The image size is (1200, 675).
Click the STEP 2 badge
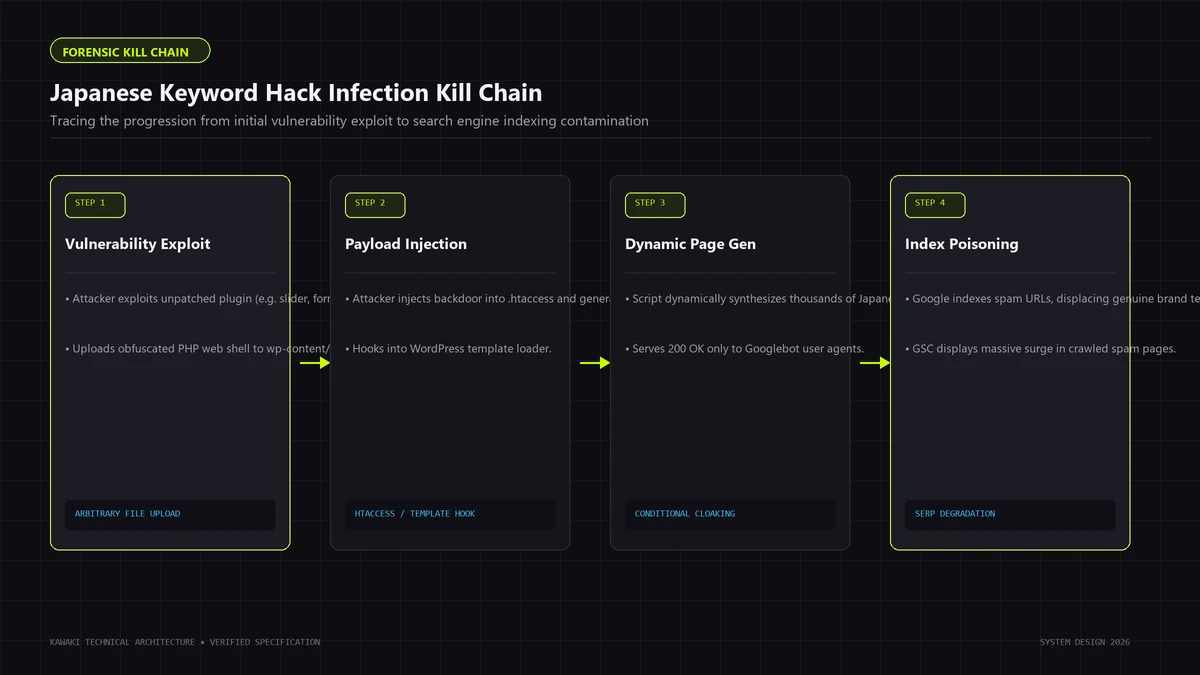pos(375,204)
